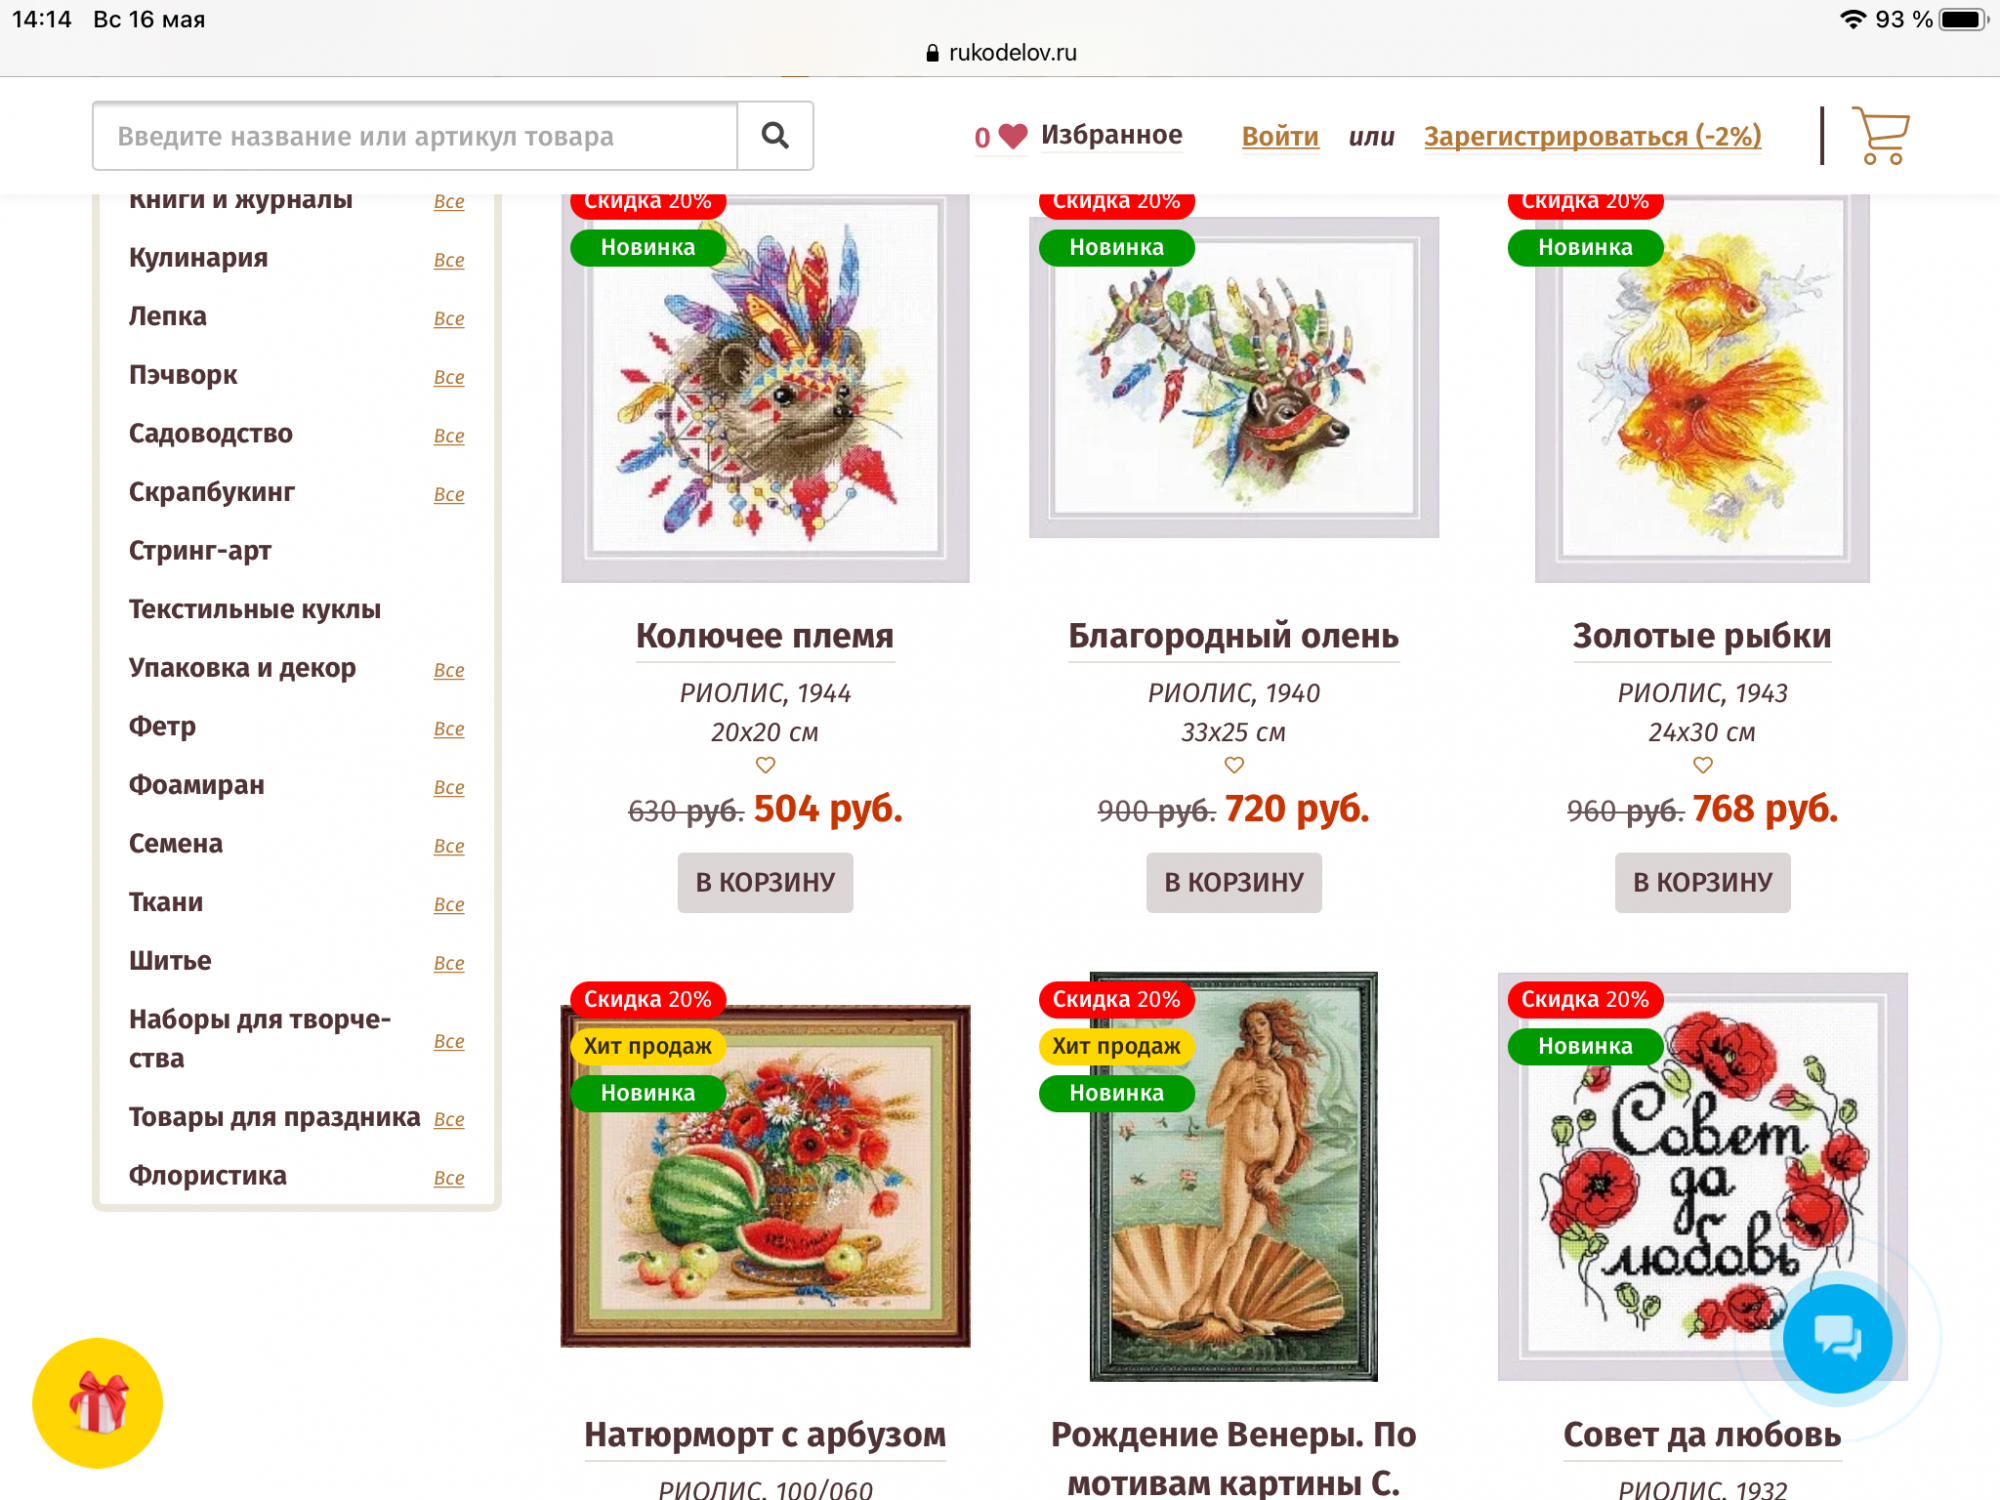Open the Натюрморт с арбузом product image
The image size is (2000, 1500).
click(x=765, y=1176)
